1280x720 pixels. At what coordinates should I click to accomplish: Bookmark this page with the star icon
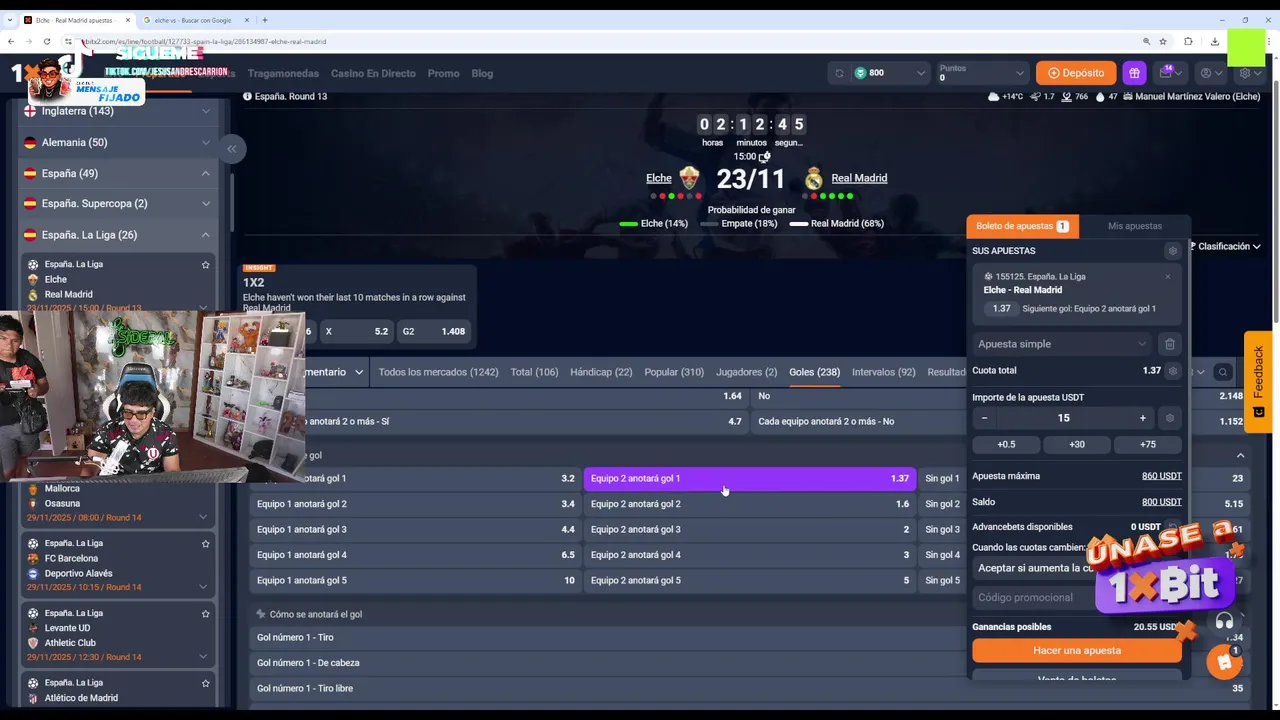coord(1163,41)
